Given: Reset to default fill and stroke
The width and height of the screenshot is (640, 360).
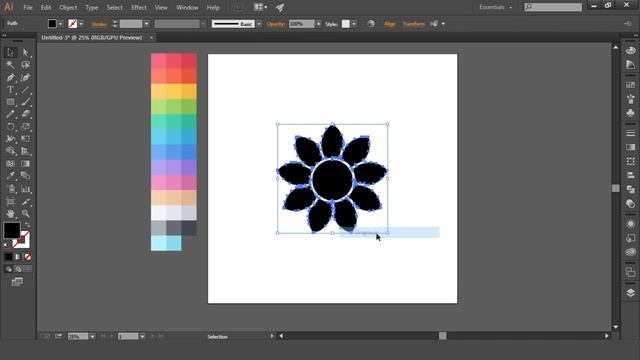Looking at the screenshot, I should [6, 245].
